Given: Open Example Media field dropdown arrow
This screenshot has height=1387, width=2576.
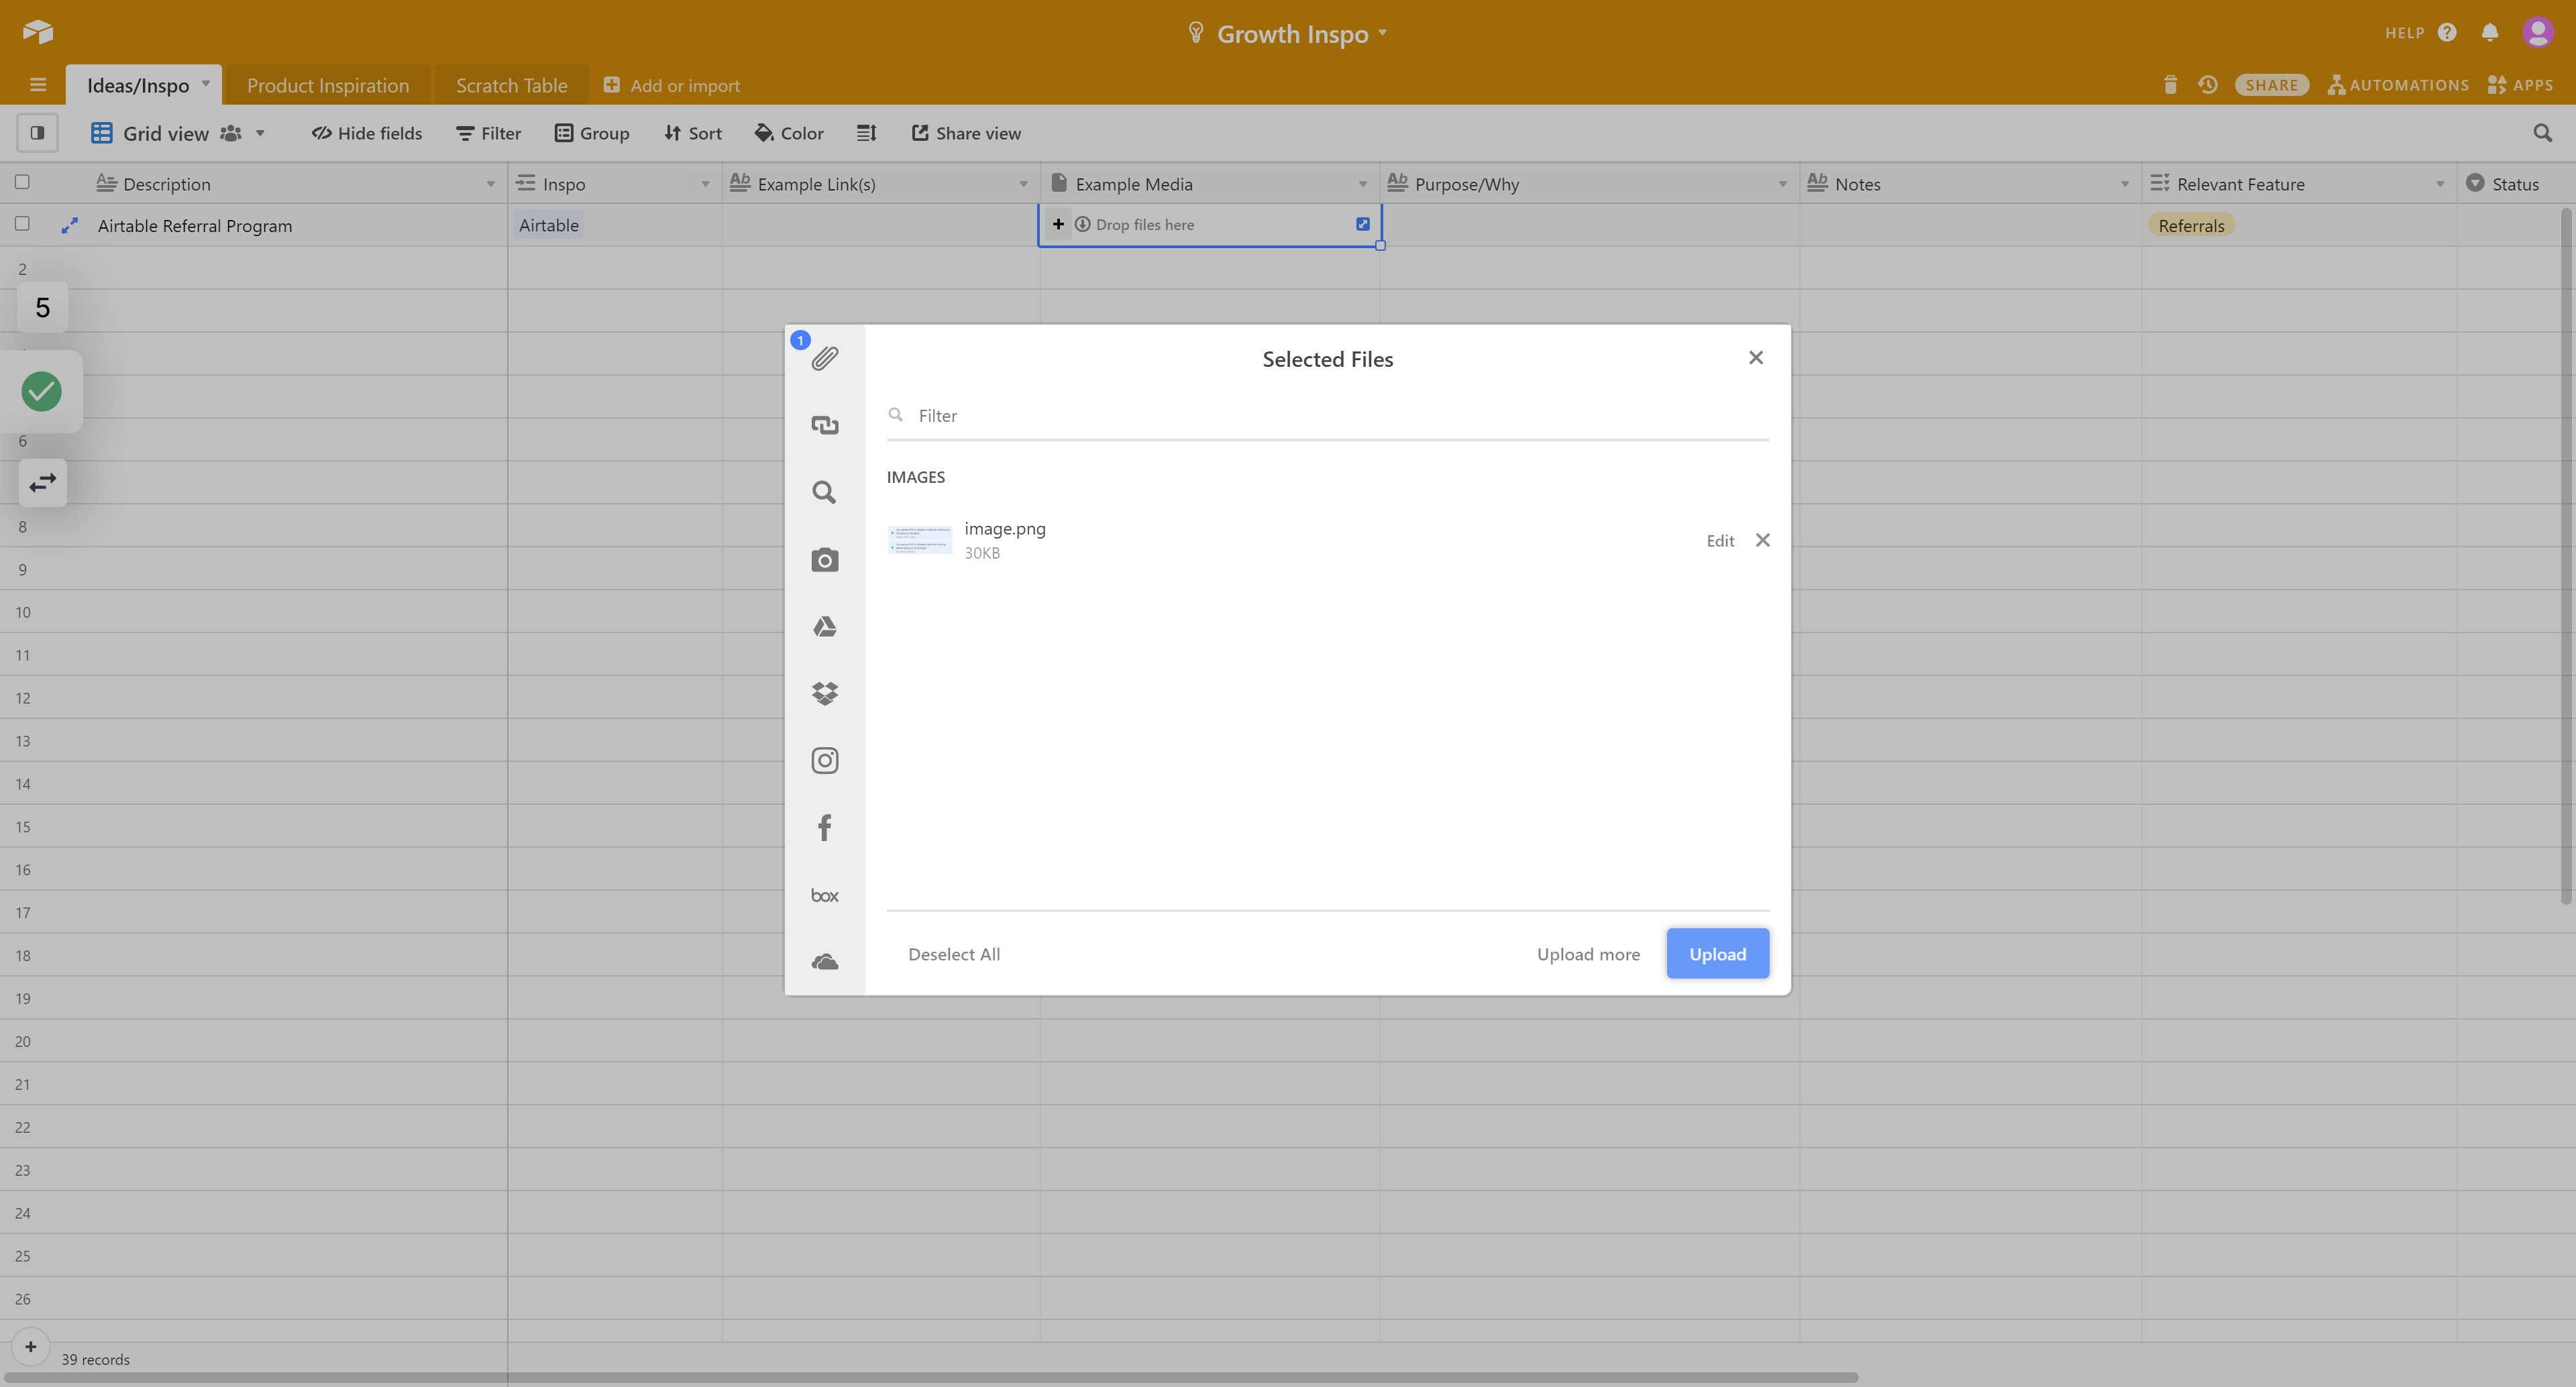Looking at the screenshot, I should (x=1362, y=184).
